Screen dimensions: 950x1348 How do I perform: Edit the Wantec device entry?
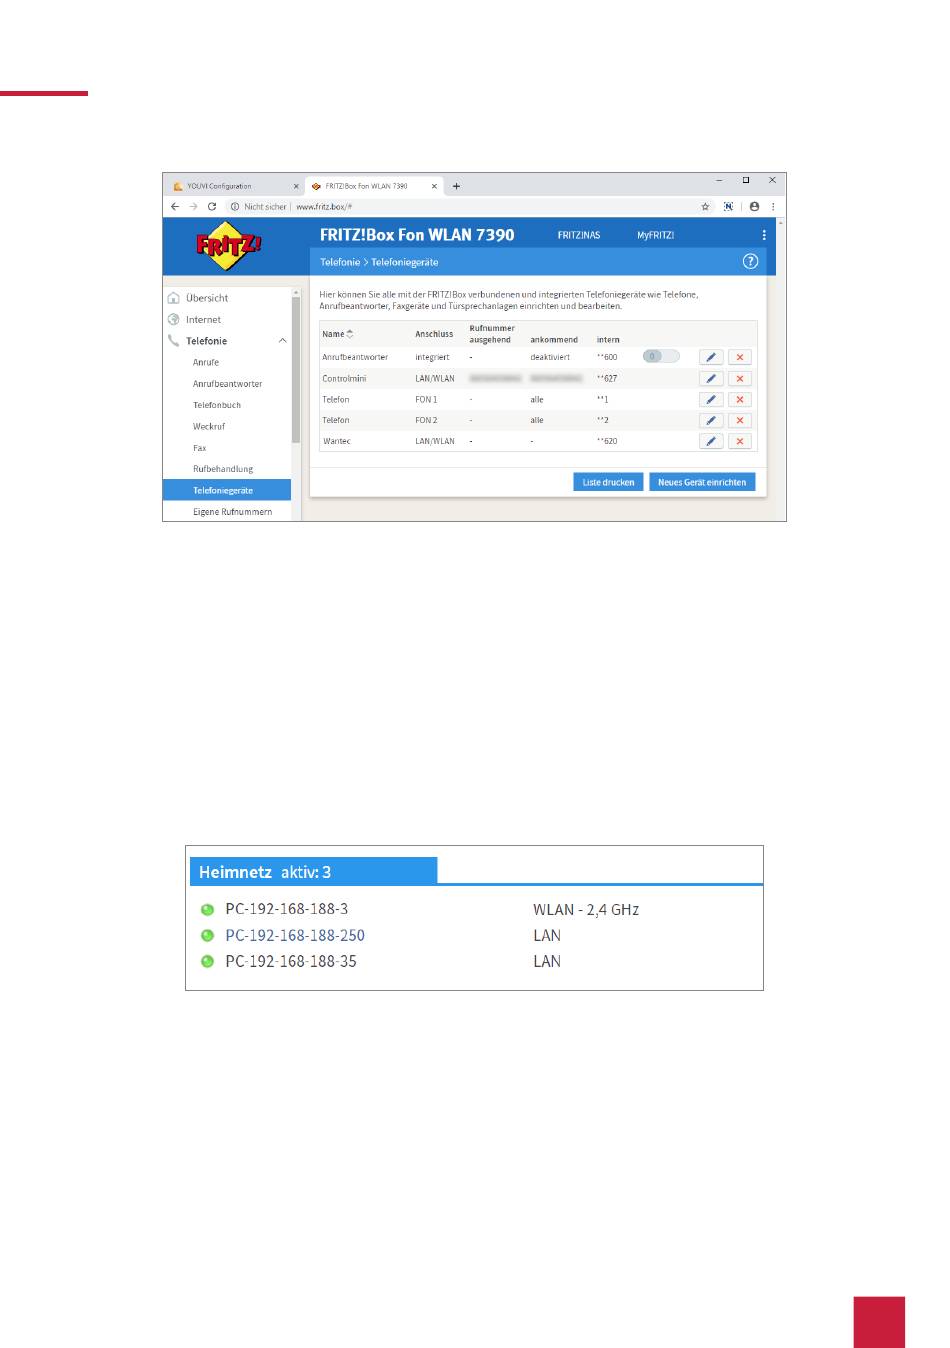tap(711, 441)
